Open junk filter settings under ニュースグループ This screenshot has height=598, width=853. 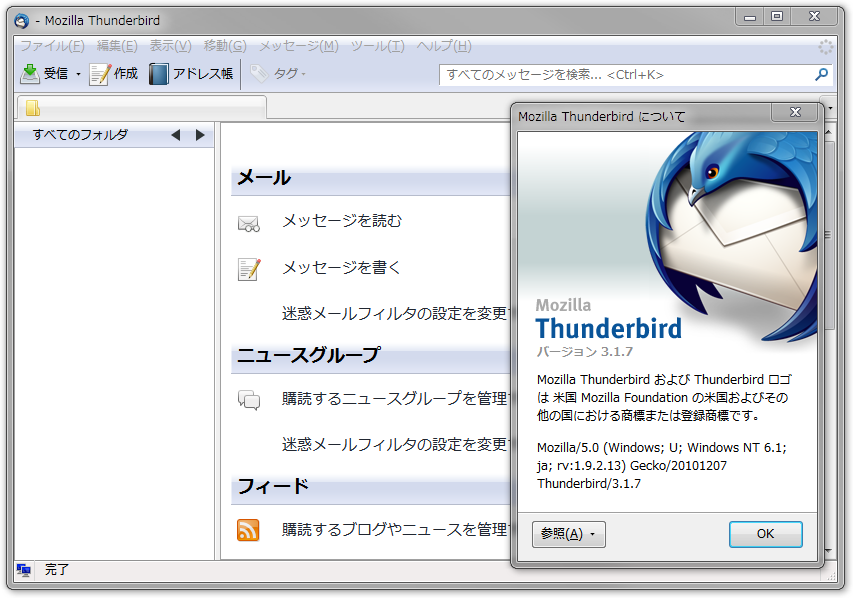395,445
